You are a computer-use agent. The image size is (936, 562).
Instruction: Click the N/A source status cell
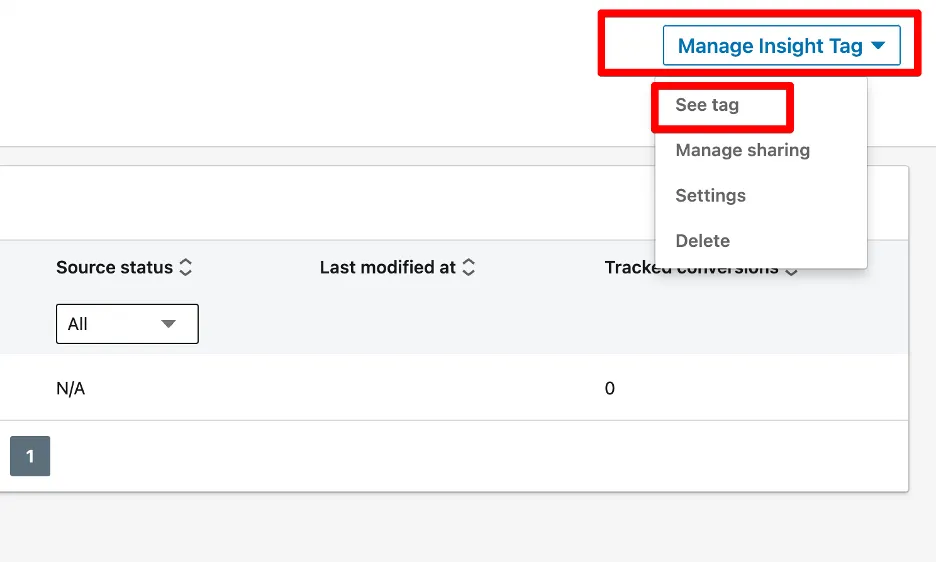click(x=70, y=388)
